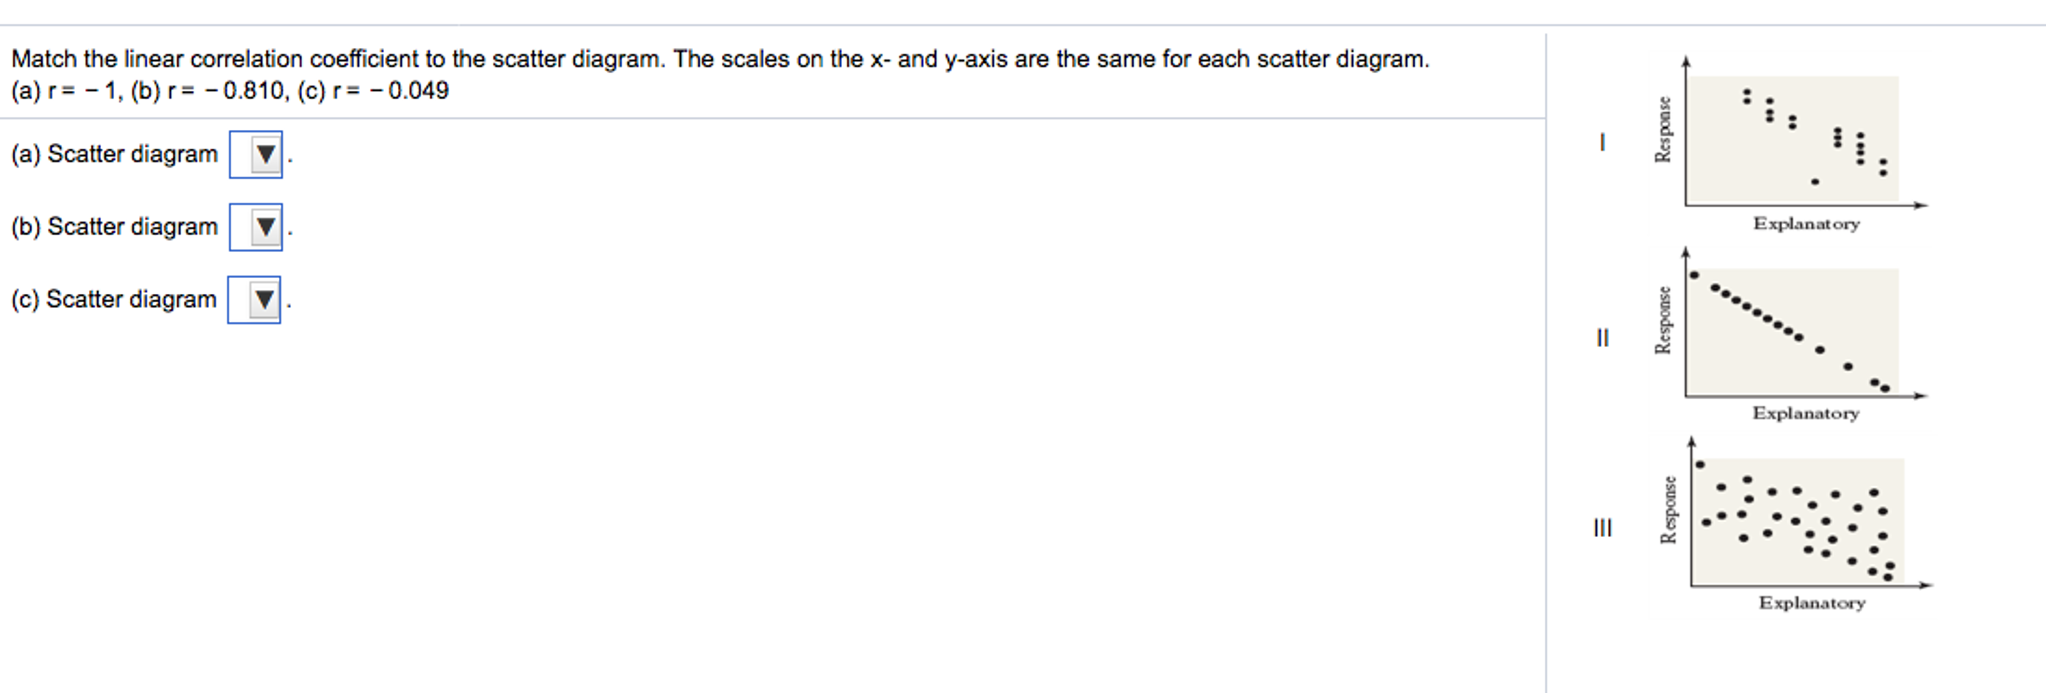Click the Explanatory label under diagram III

pos(1812,603)
